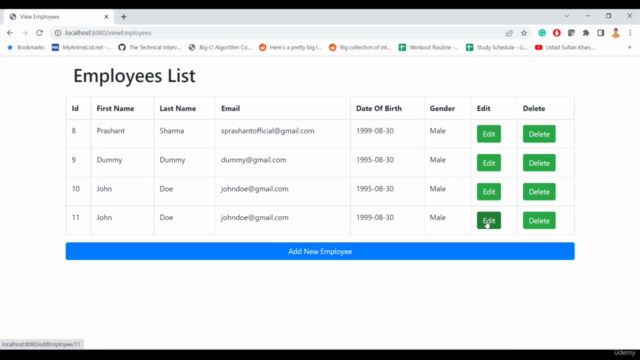This screenshot has width=640, height=360.
Task: Edit employee with Id 10
Action: point(489,192)
